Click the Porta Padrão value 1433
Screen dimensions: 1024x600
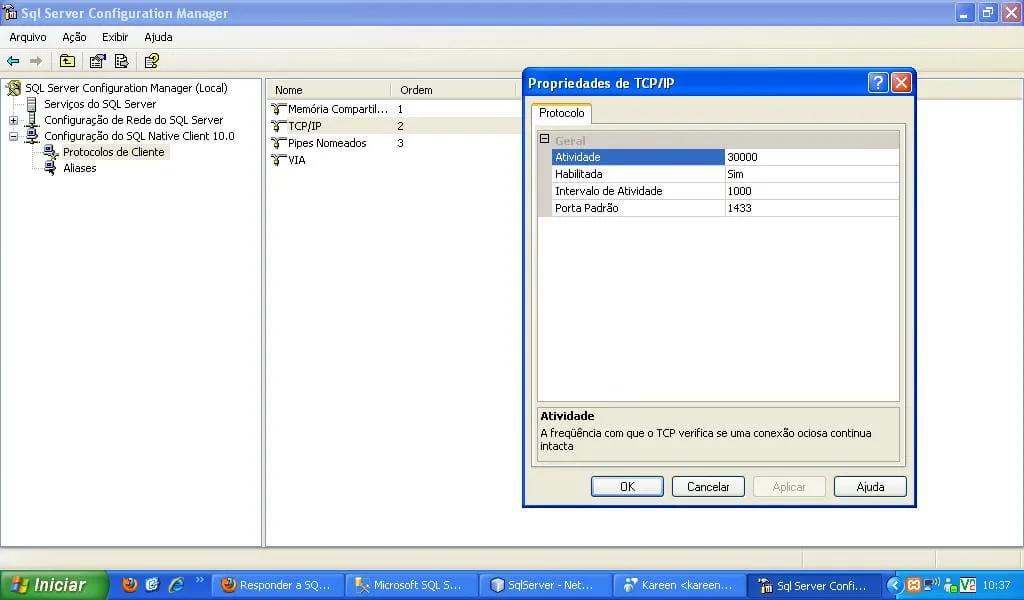click(x=812, y=208)
